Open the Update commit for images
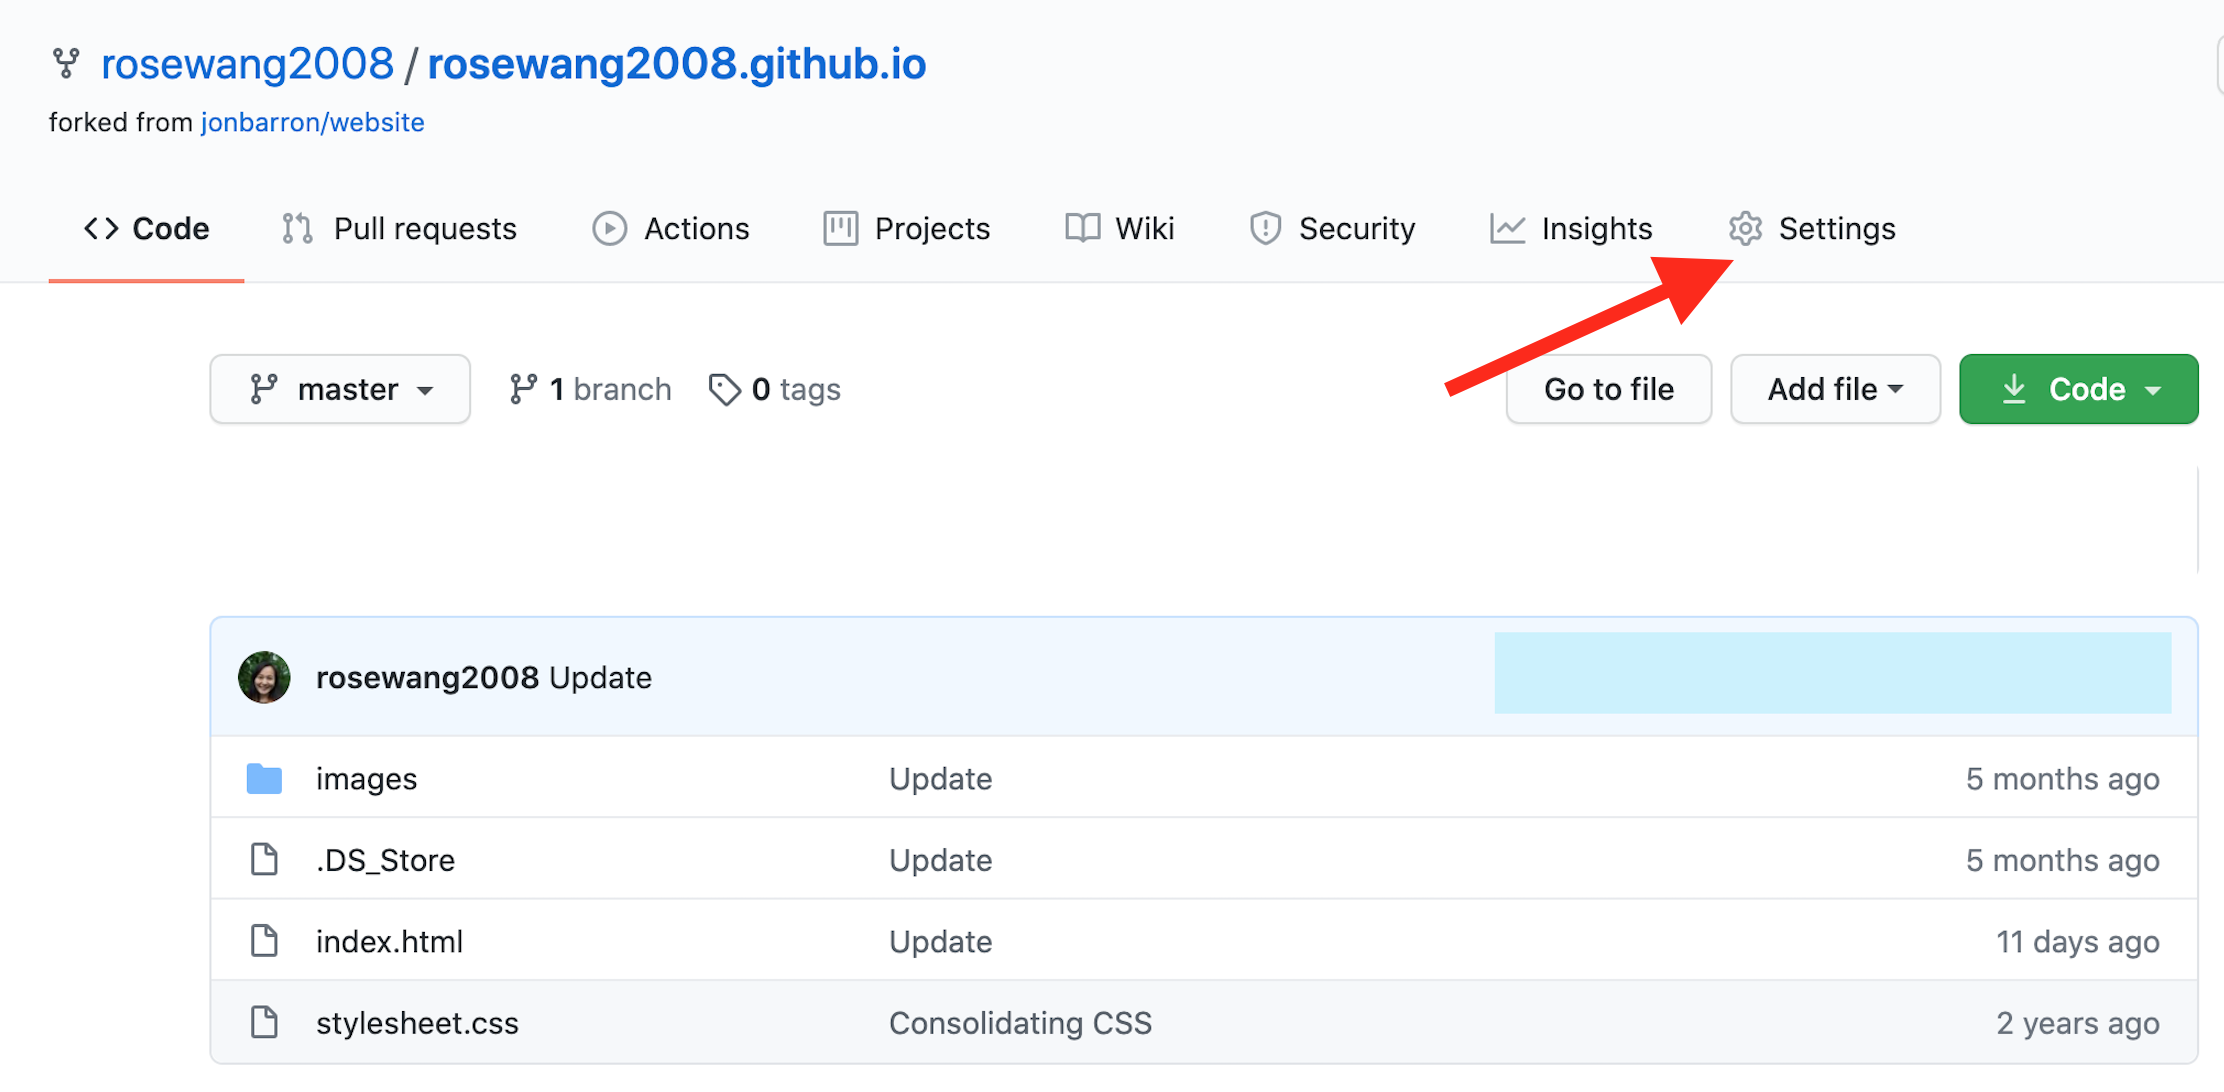 point(940,779)
